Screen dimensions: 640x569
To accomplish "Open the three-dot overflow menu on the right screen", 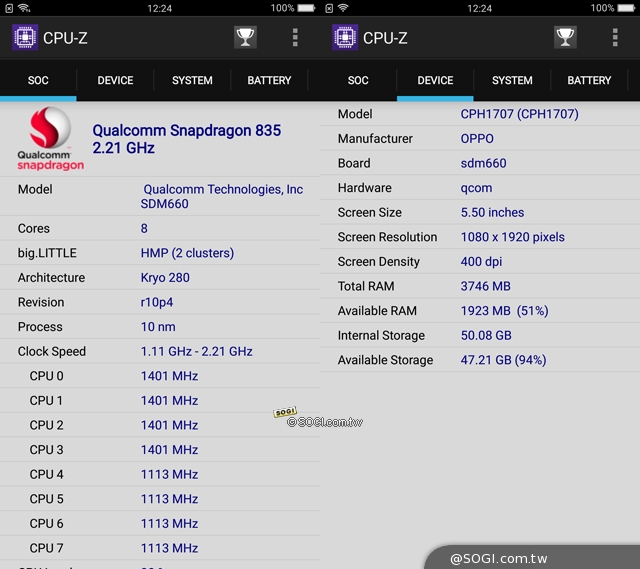I will coord(615,38).
